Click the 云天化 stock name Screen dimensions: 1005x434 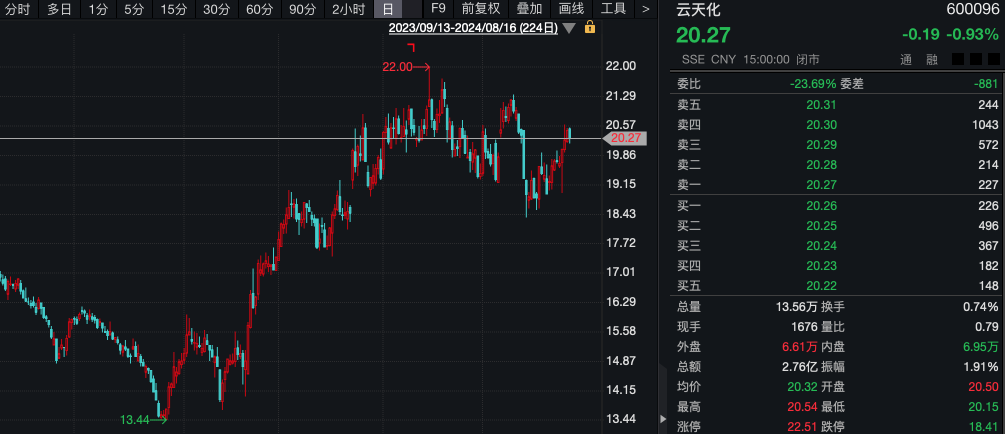coord(699,10)
